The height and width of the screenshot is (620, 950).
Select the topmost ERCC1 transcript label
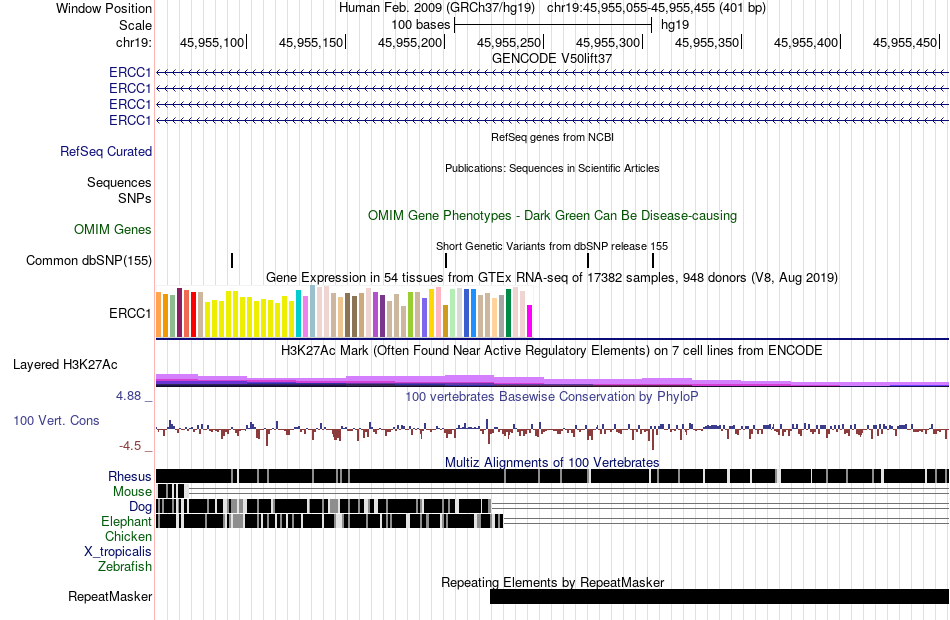[x=130, y=73]
